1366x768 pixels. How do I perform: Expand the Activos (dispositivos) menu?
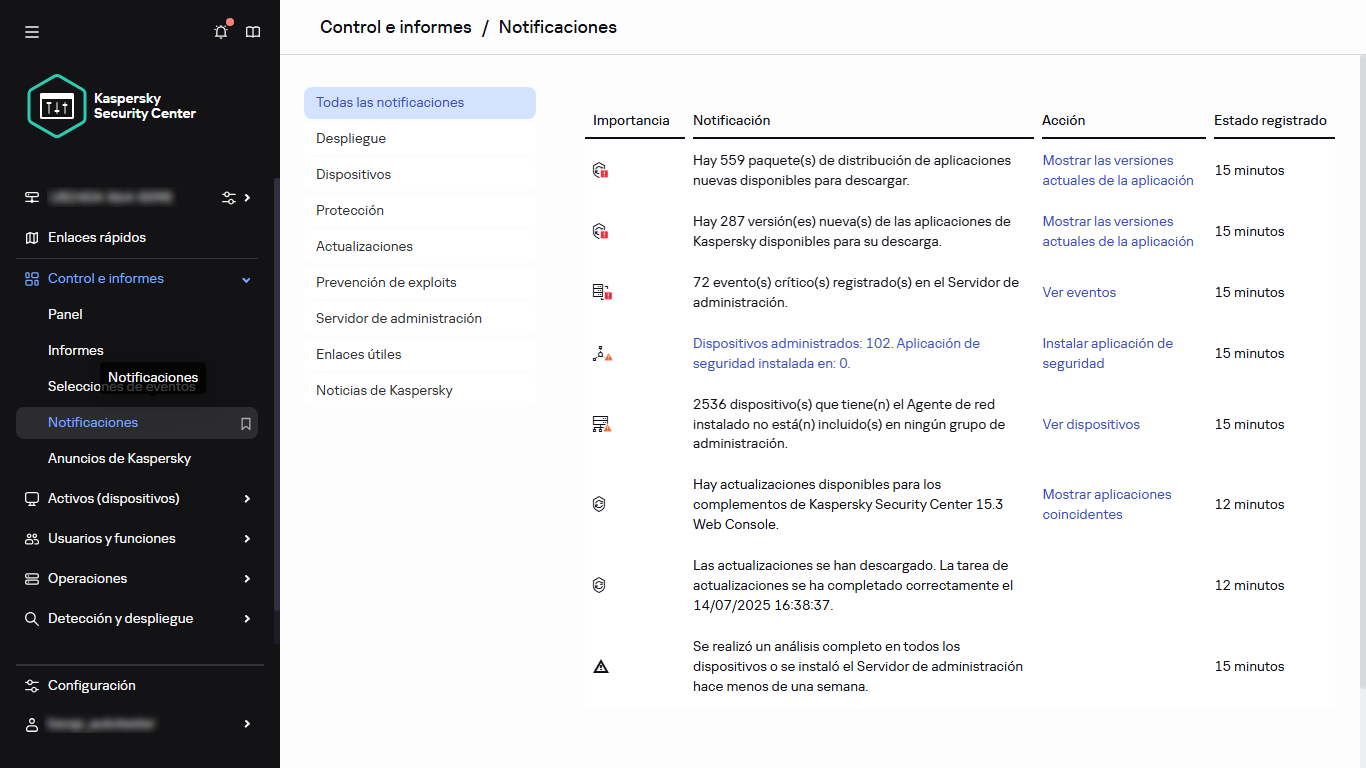(247, 499)
